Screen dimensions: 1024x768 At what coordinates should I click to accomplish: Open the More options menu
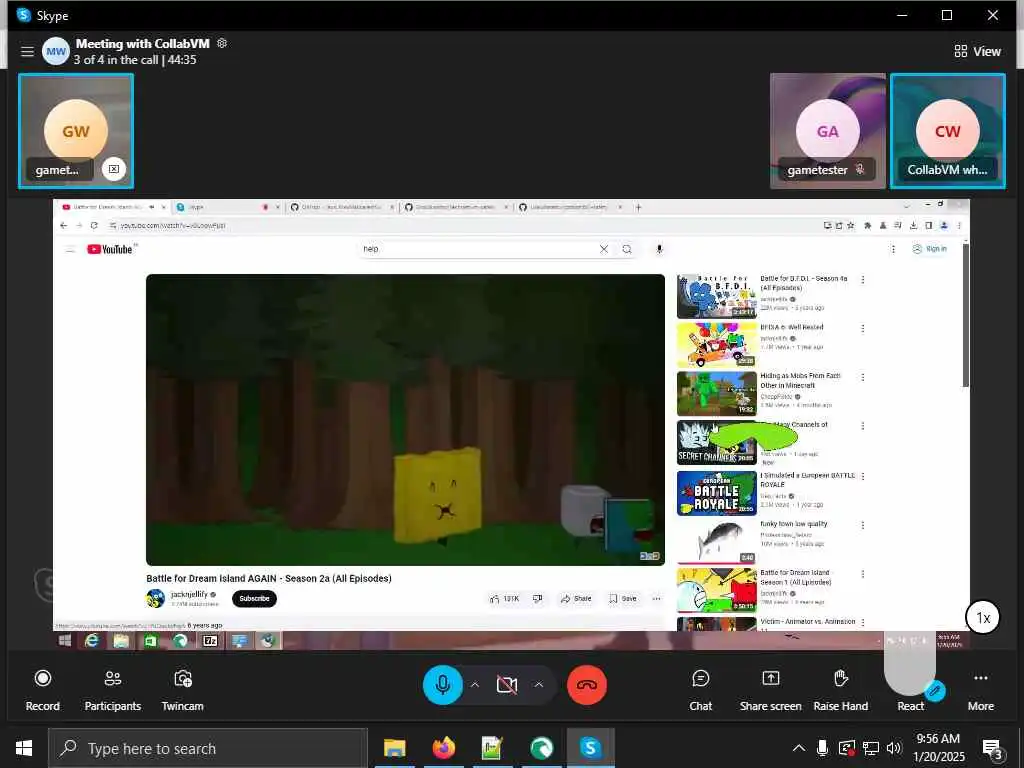pyautogui.click(x=980, y=689)
